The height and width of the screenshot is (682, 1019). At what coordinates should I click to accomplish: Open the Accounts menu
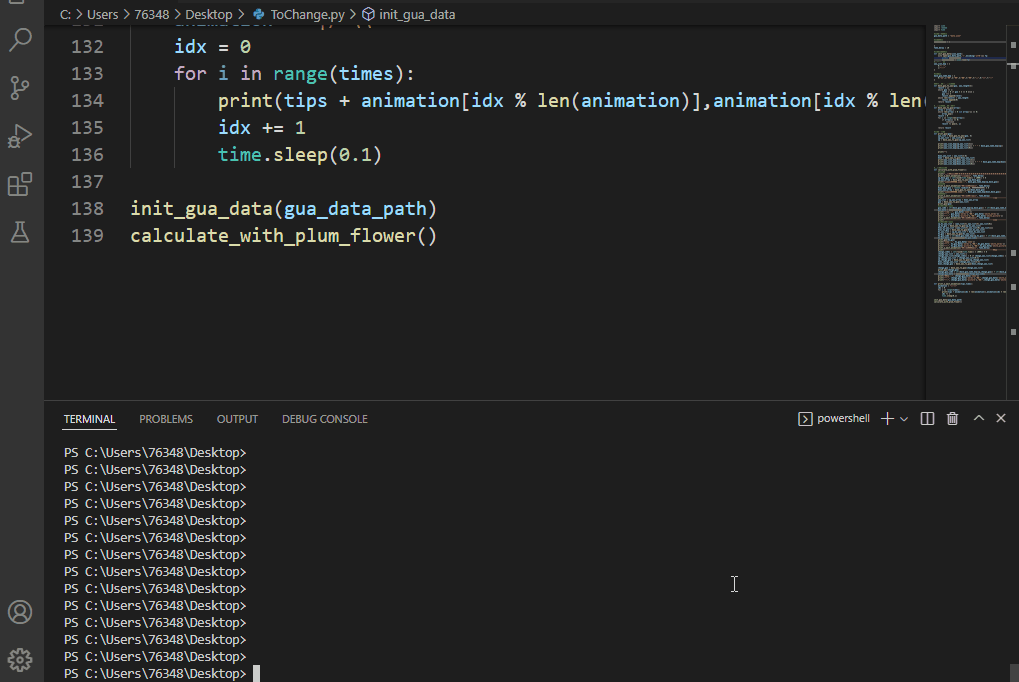coord(20,612)
